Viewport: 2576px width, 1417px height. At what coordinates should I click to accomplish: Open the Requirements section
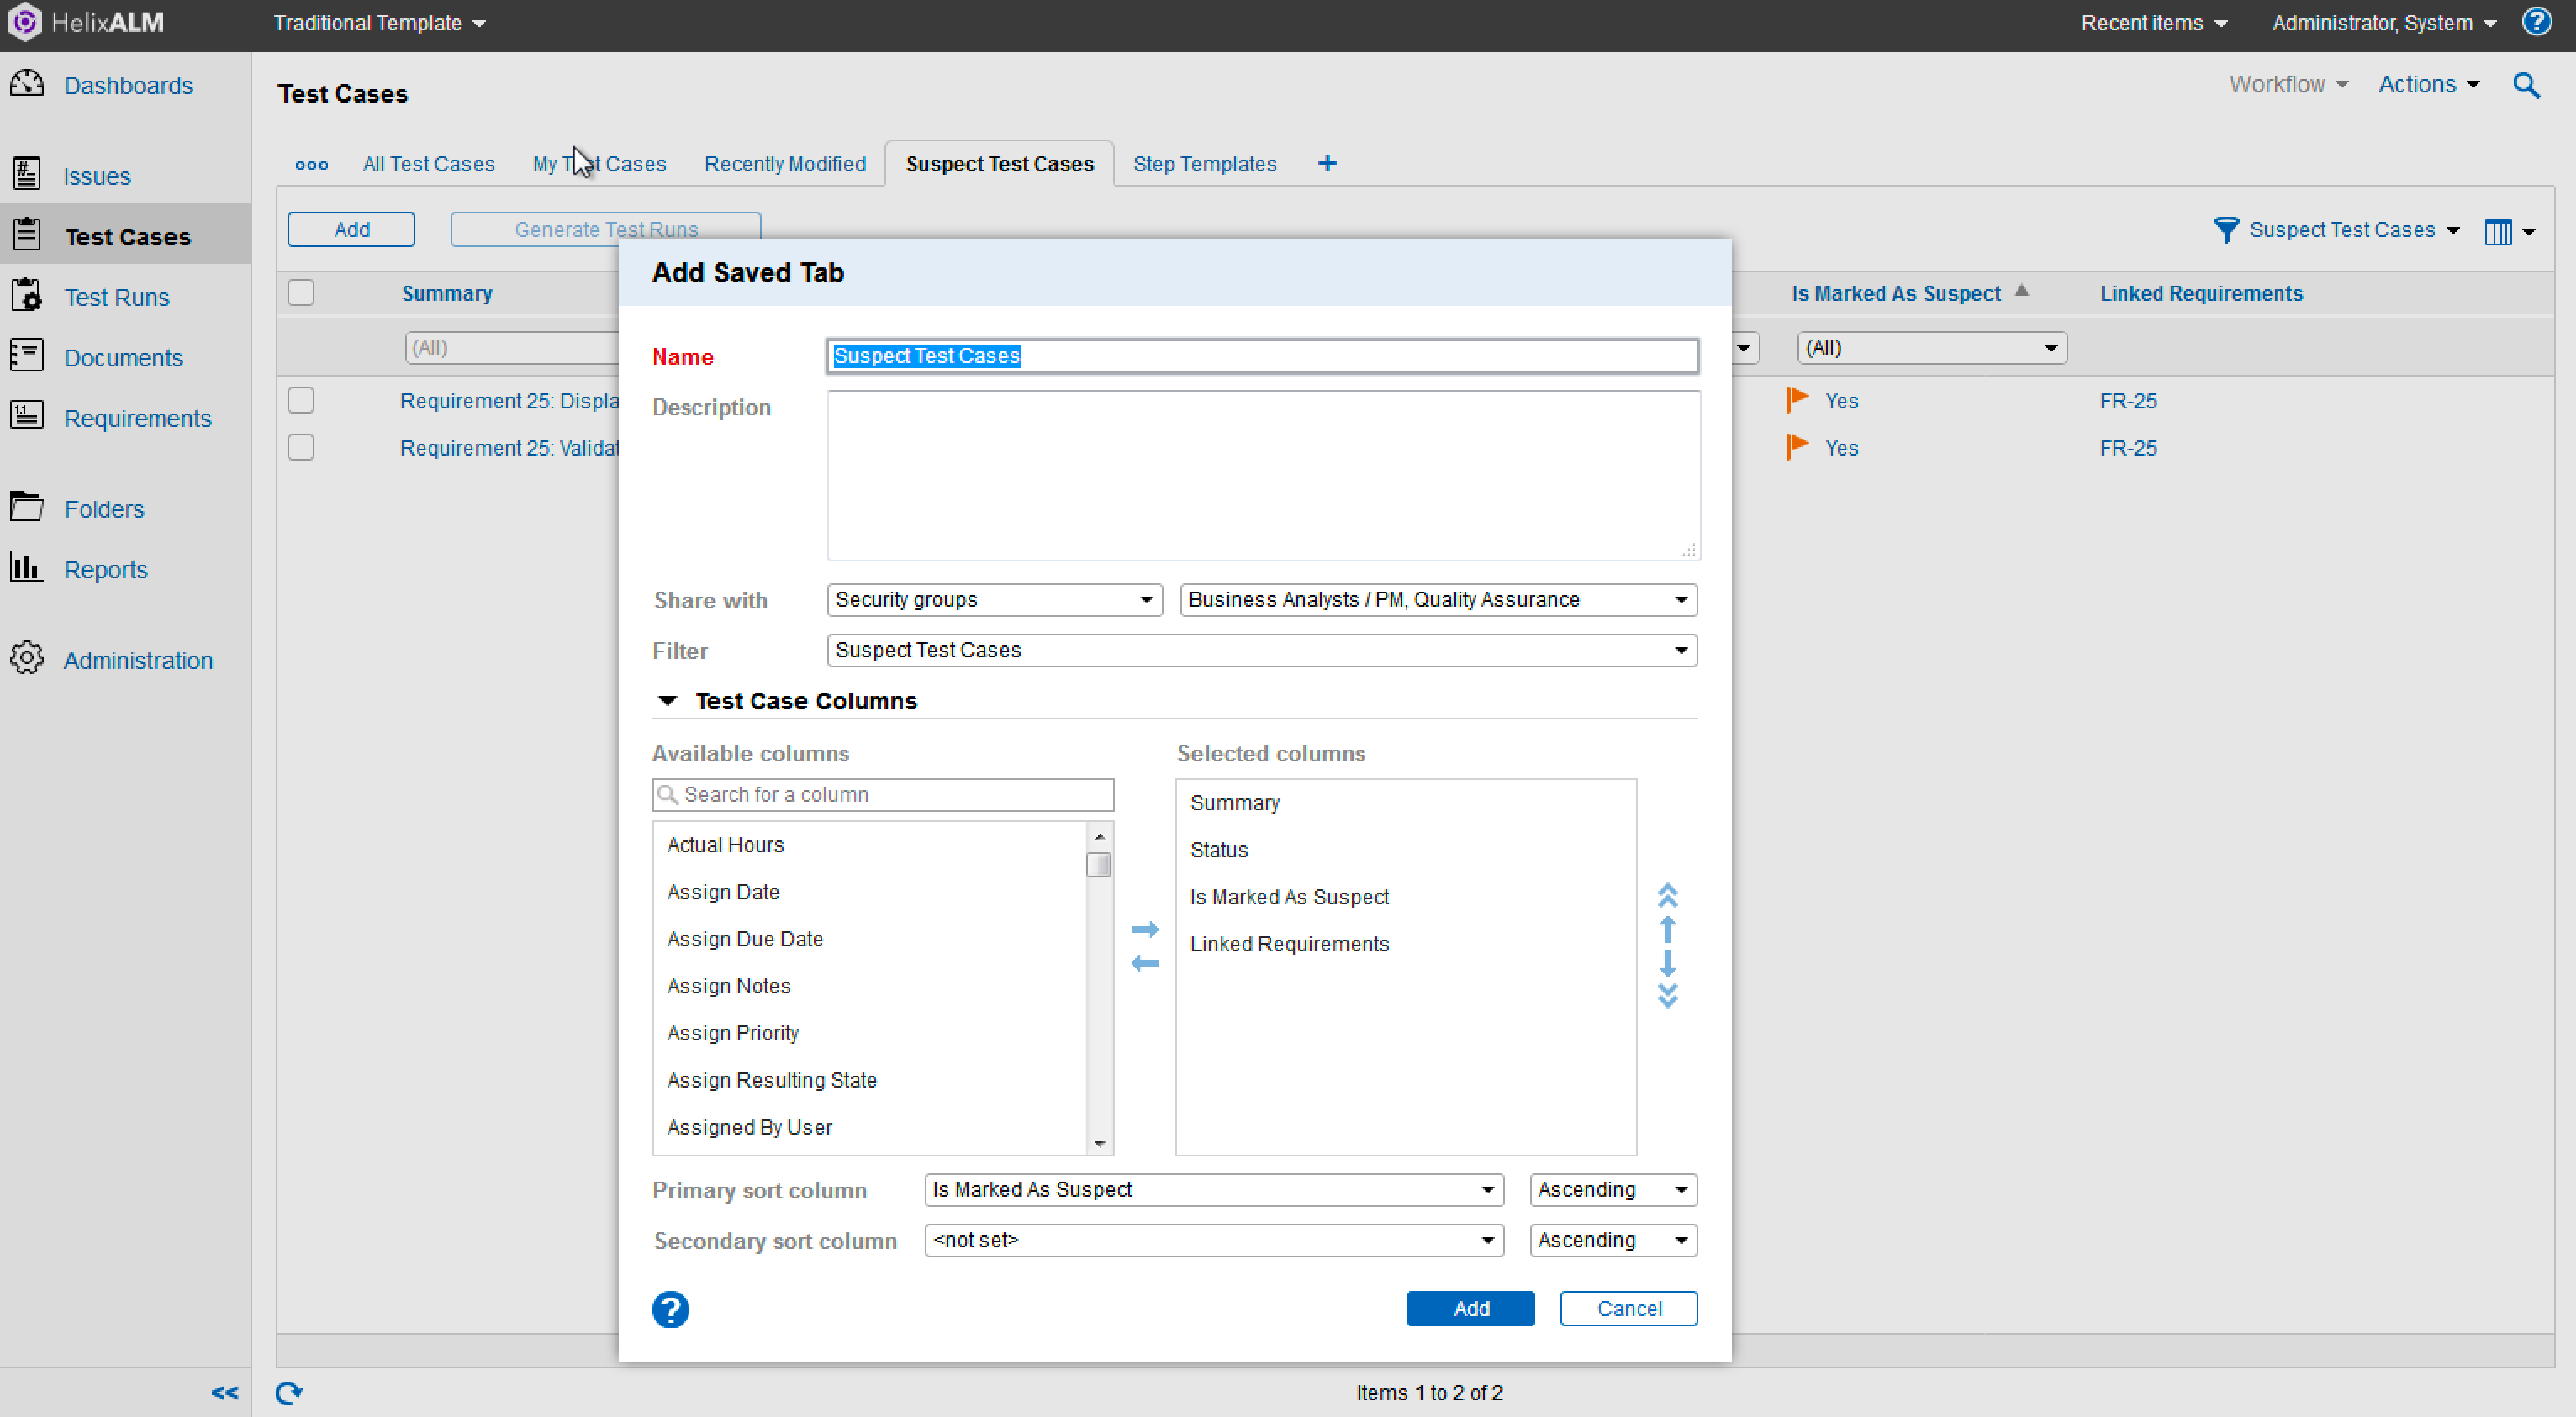point(137,418)
